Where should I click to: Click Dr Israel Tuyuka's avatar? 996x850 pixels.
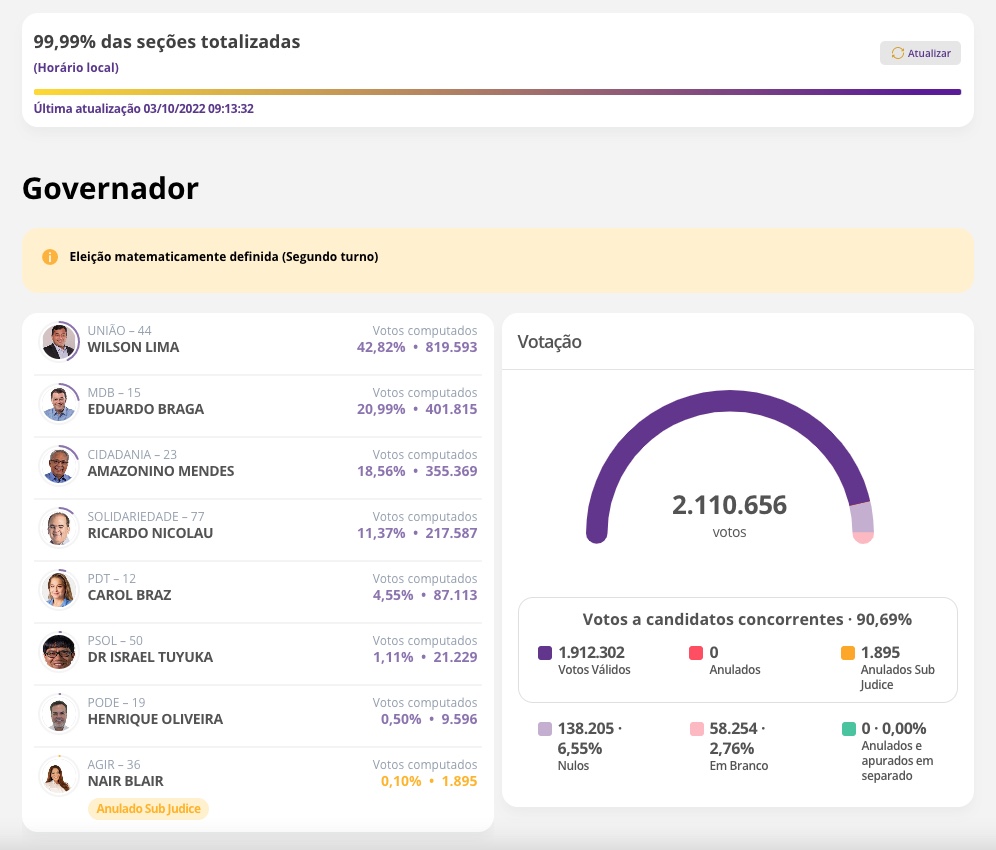(x=59, y=652)
